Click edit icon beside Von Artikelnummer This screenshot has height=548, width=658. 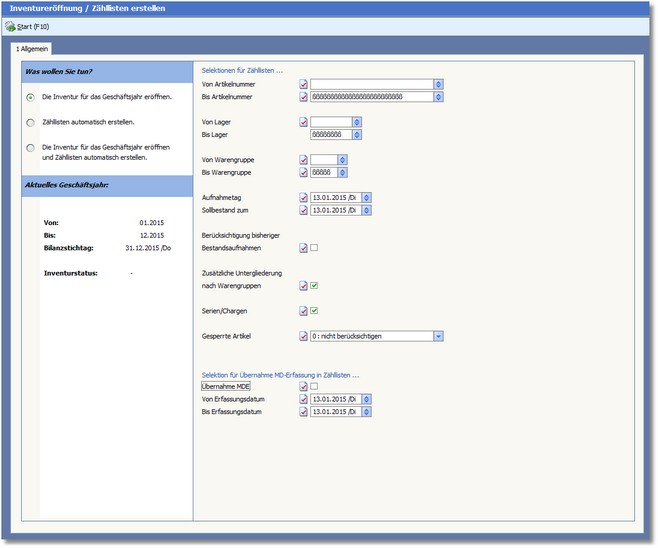click(x=303, y=85)
